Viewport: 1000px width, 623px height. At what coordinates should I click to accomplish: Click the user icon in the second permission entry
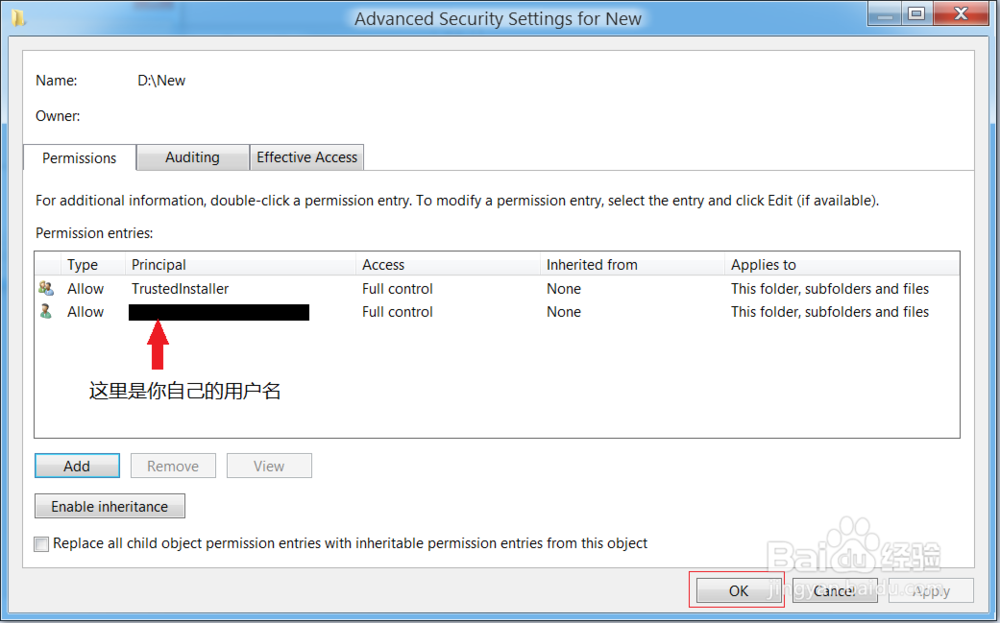point(46,312)
